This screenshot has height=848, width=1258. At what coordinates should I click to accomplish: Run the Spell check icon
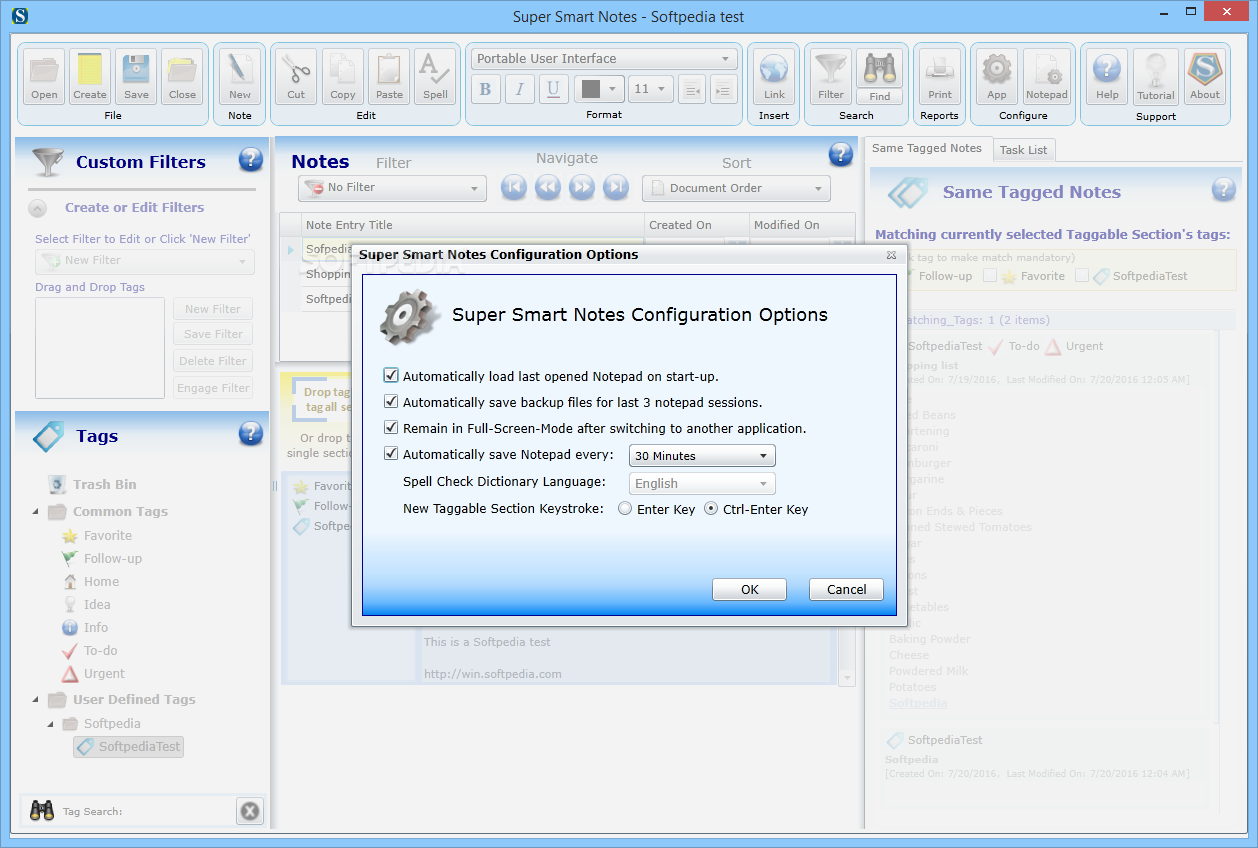(x=435, y=77)
